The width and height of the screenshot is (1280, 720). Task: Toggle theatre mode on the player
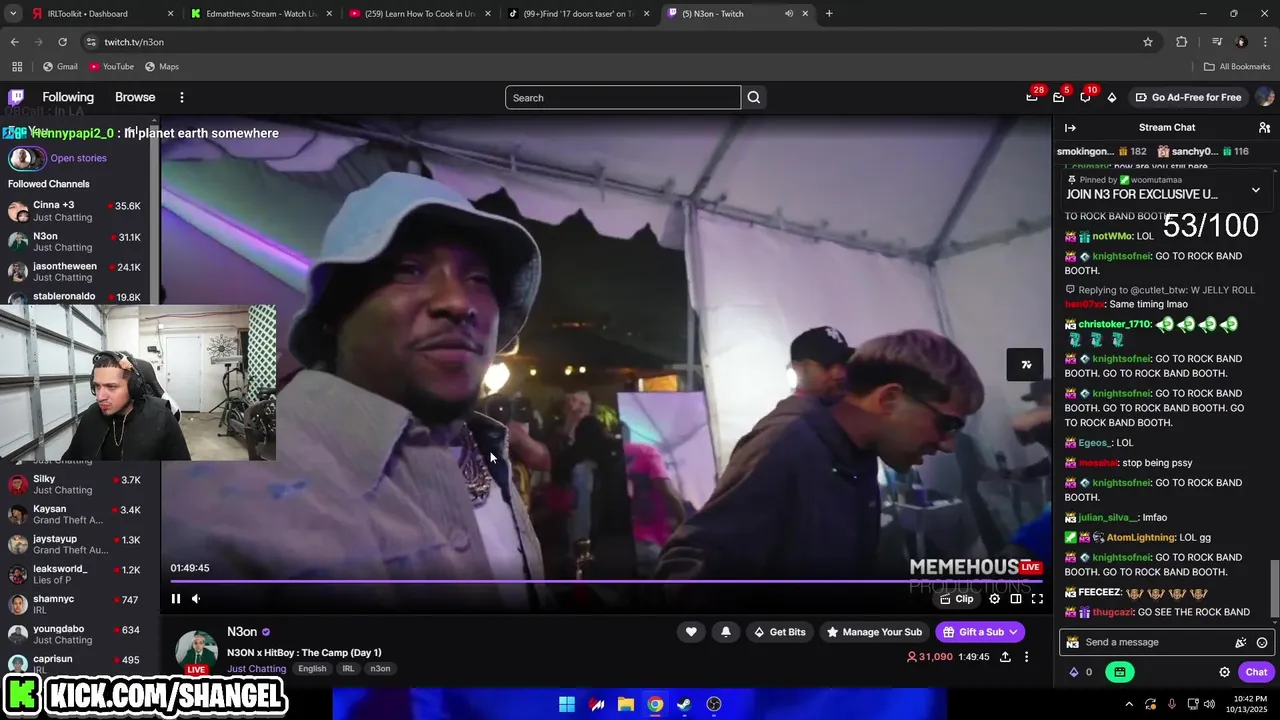(1016, 599)
